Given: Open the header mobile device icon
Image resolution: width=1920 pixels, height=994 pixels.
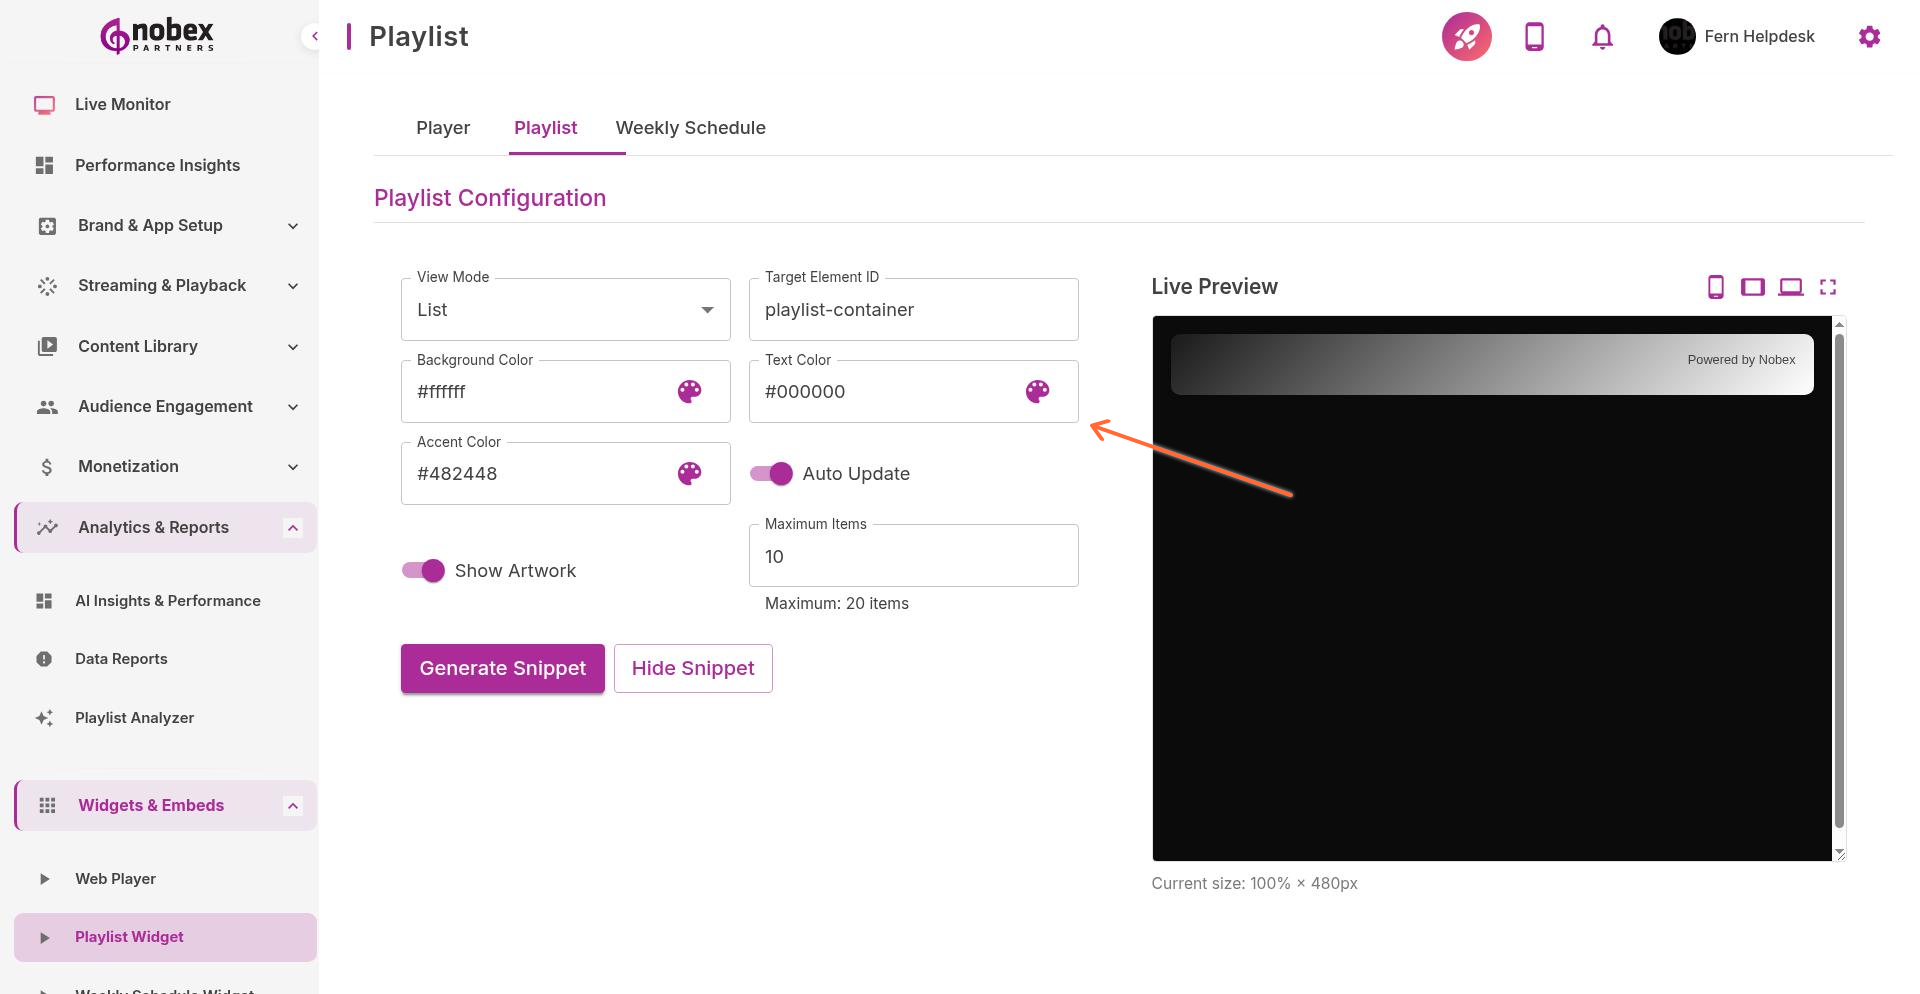Looking at the screenshot, I should pyautogui.click(x=1533, y=36).
